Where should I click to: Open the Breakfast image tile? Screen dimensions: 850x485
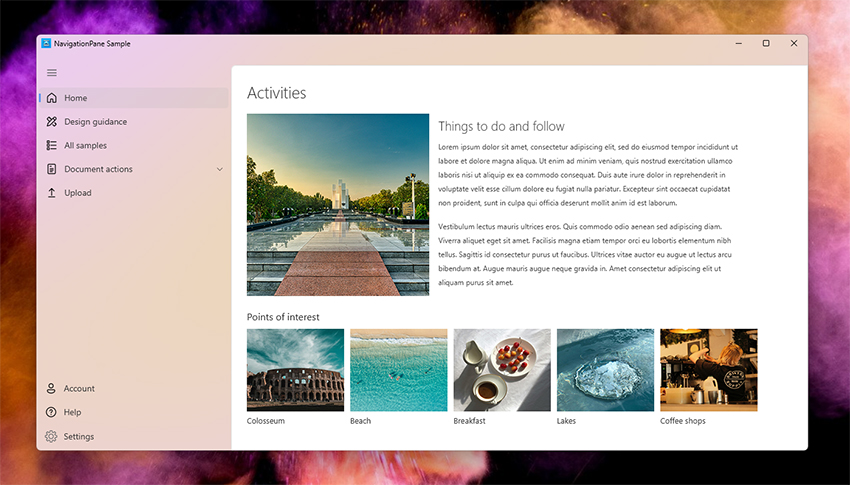point(502,370)
